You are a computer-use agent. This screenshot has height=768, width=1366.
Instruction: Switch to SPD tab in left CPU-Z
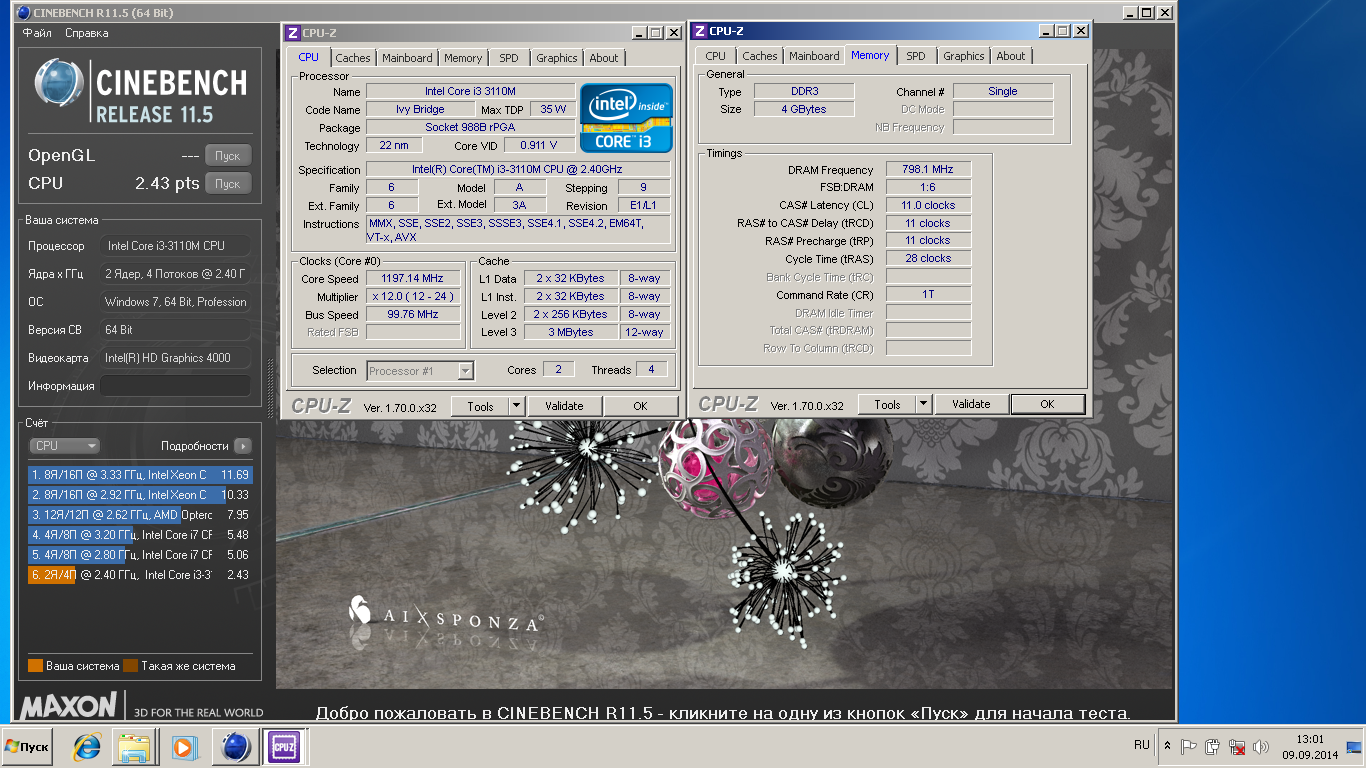[509, 58]
